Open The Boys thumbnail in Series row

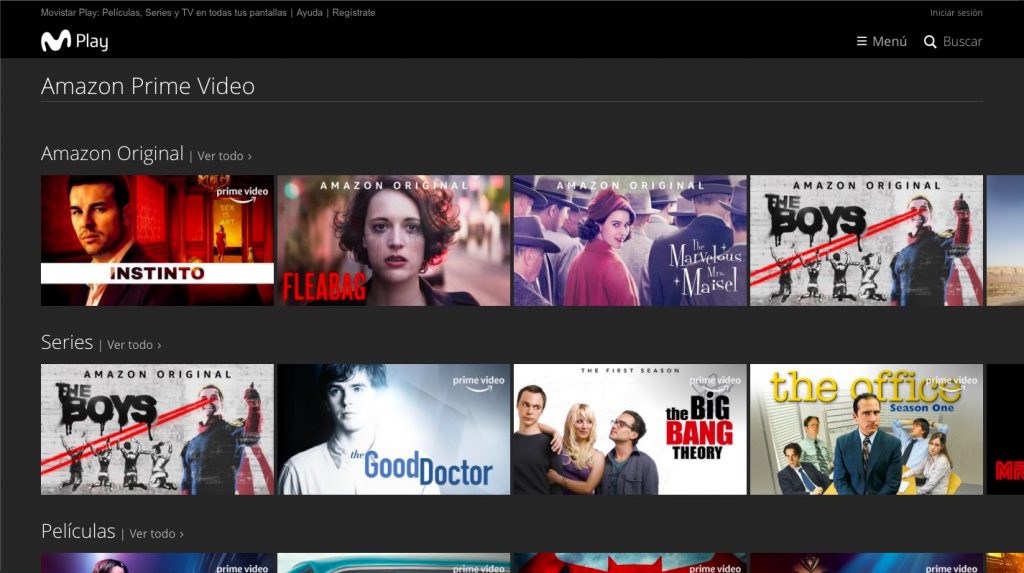pos(157,429)
